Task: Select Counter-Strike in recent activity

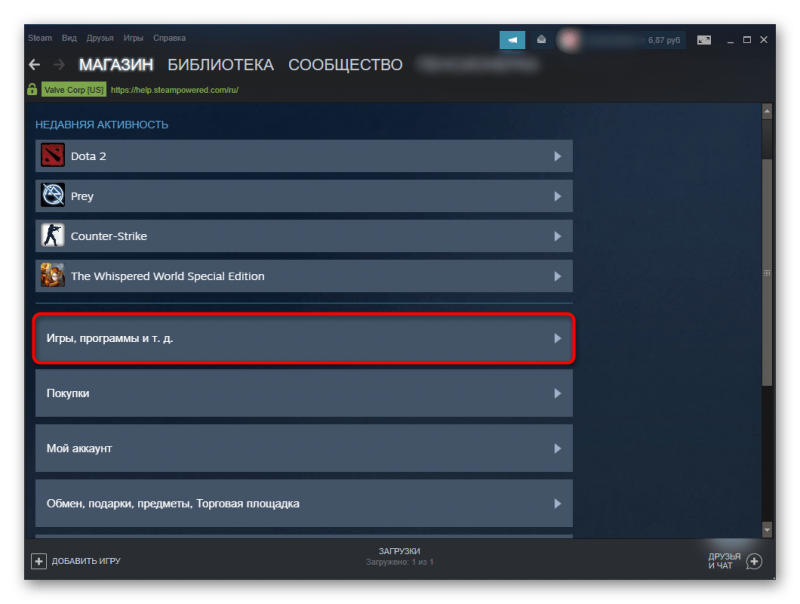Action: 304,236
